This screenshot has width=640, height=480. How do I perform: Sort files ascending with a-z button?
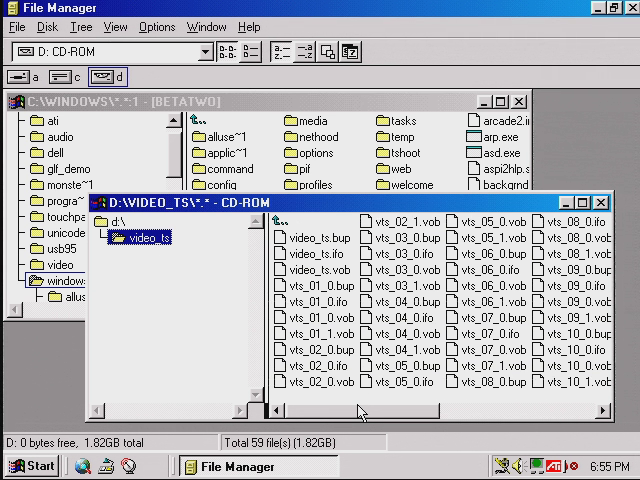point(282,52)
